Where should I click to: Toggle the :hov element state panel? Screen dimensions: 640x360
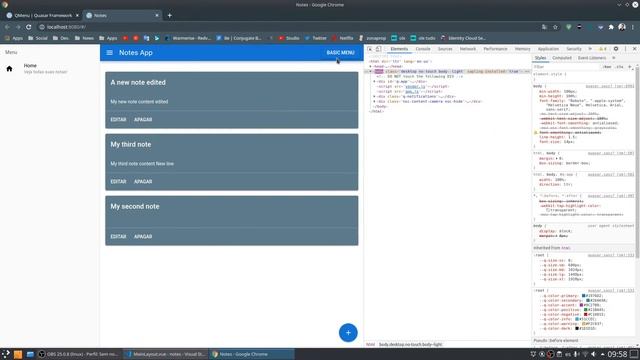(x=608, y=67)
